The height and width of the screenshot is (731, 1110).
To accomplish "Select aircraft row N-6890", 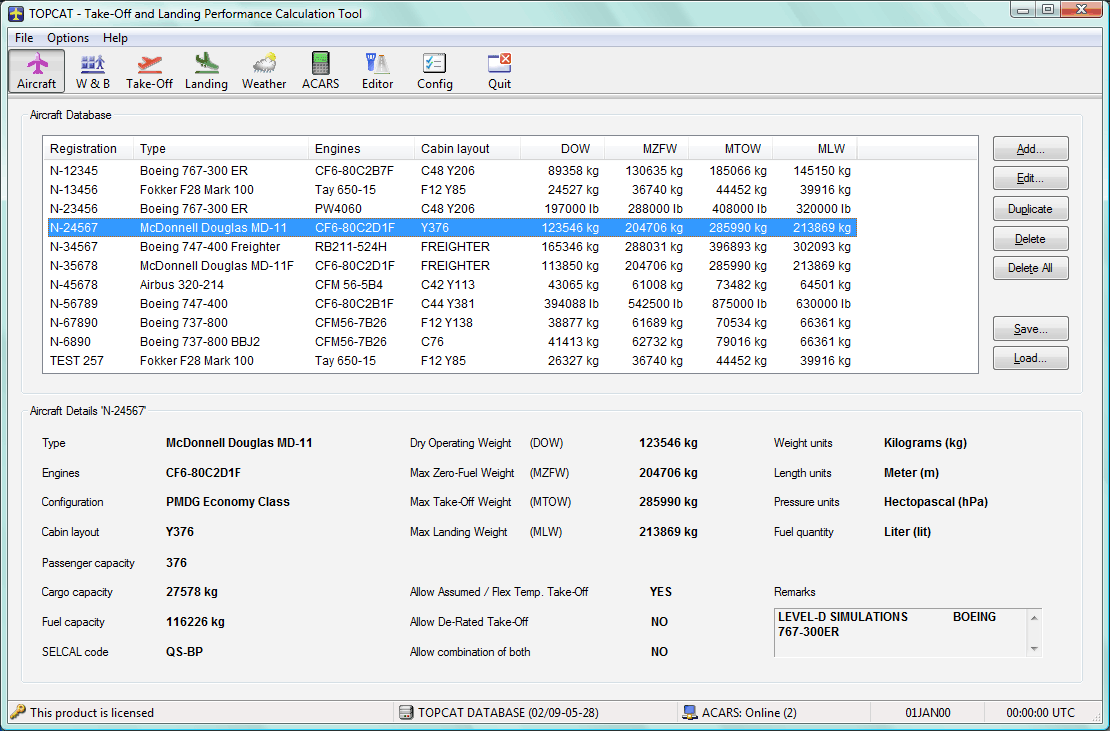I will tap(451, 342).
